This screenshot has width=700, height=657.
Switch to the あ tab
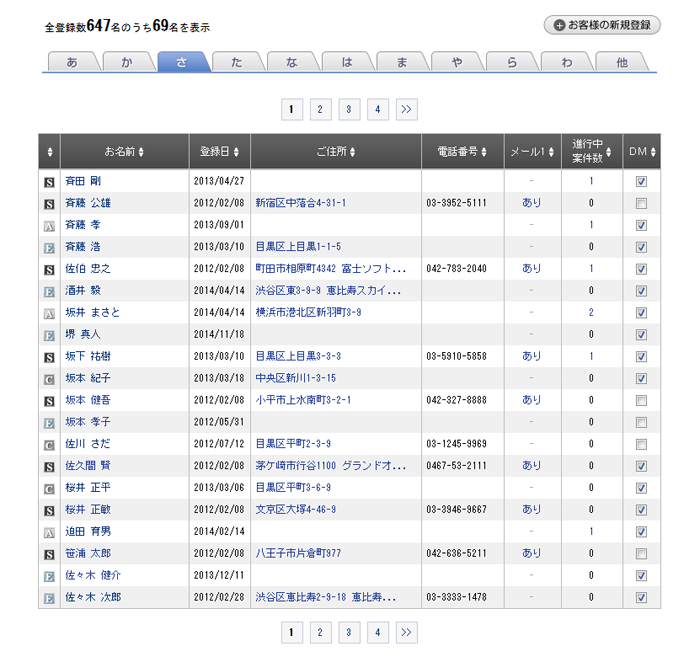point(72,62)
